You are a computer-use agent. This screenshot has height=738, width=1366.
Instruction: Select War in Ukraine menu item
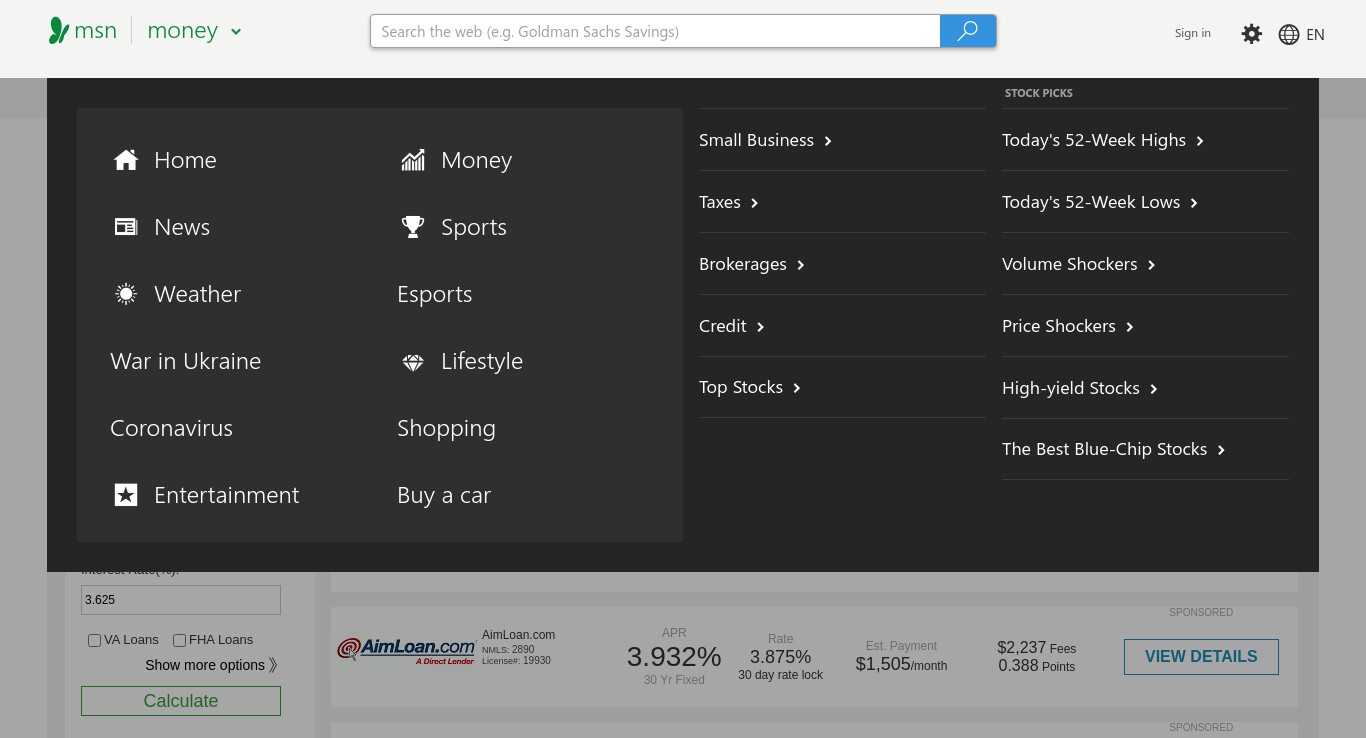click(185, 361)
